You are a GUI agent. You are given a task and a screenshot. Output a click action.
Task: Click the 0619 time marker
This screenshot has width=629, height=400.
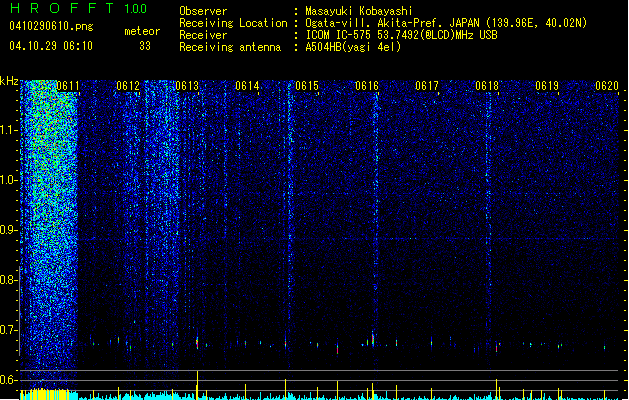click(547, 86)
